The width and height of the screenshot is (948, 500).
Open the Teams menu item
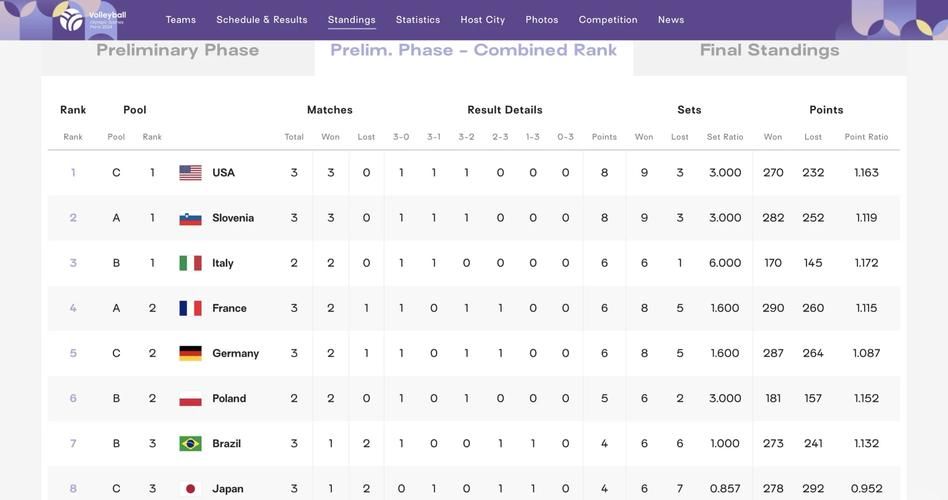181,20
